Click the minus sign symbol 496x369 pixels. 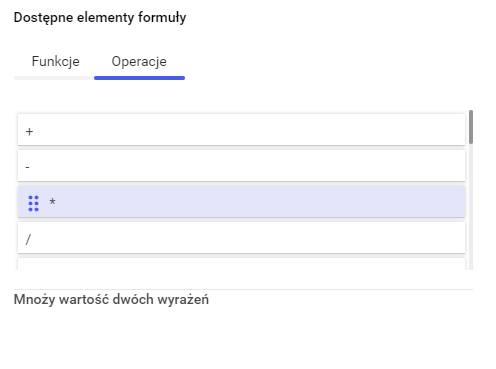pyautogui.click(x=27, y=167)
